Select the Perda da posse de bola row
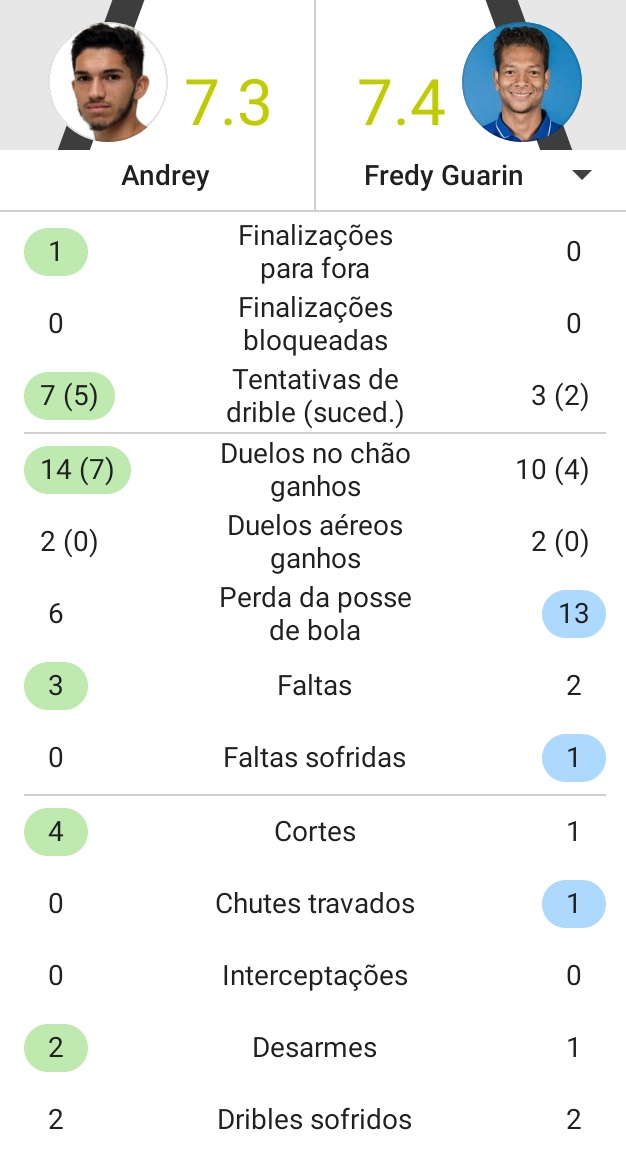 coord(315,614)
